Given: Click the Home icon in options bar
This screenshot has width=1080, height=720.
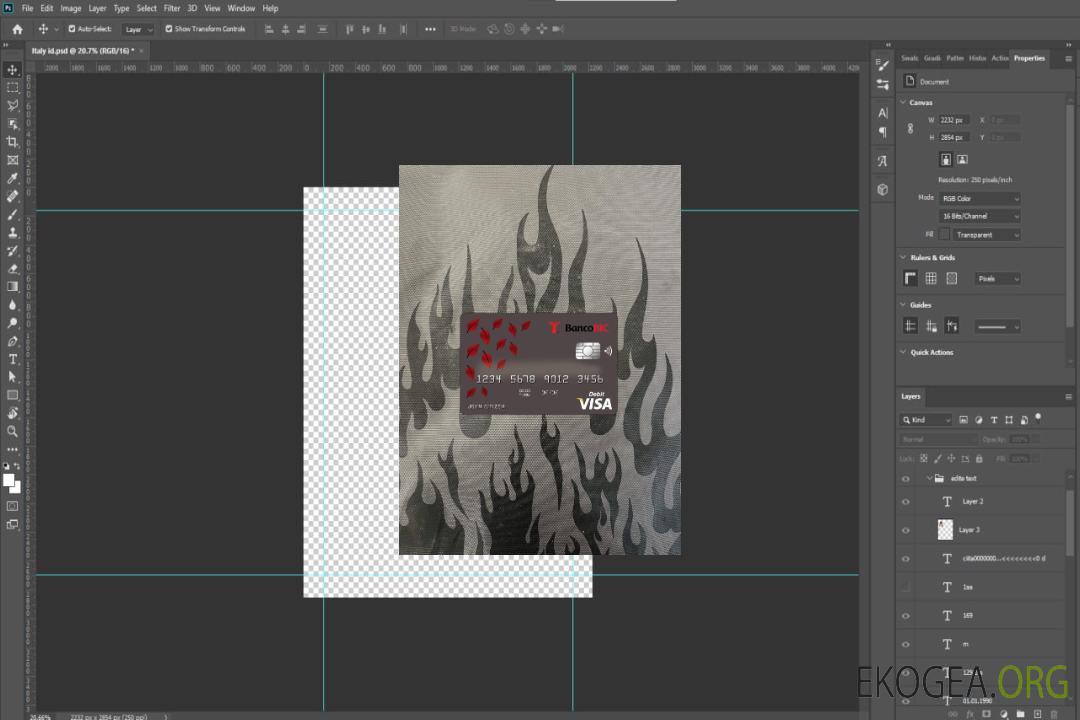Looking at the screenshot, I should coord(17,29).
